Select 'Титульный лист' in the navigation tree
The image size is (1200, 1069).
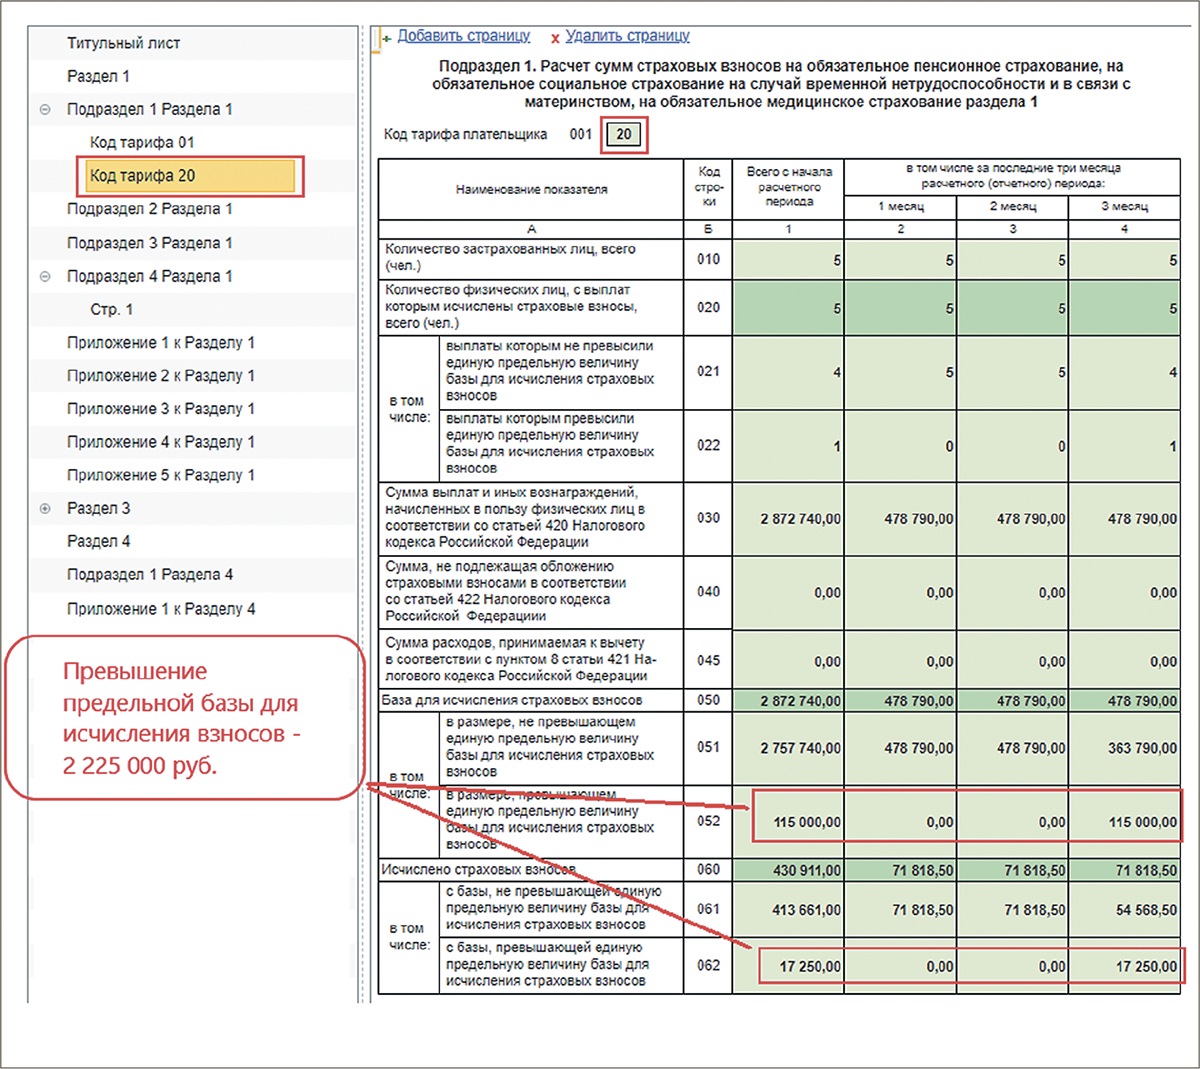click(123, 43)
